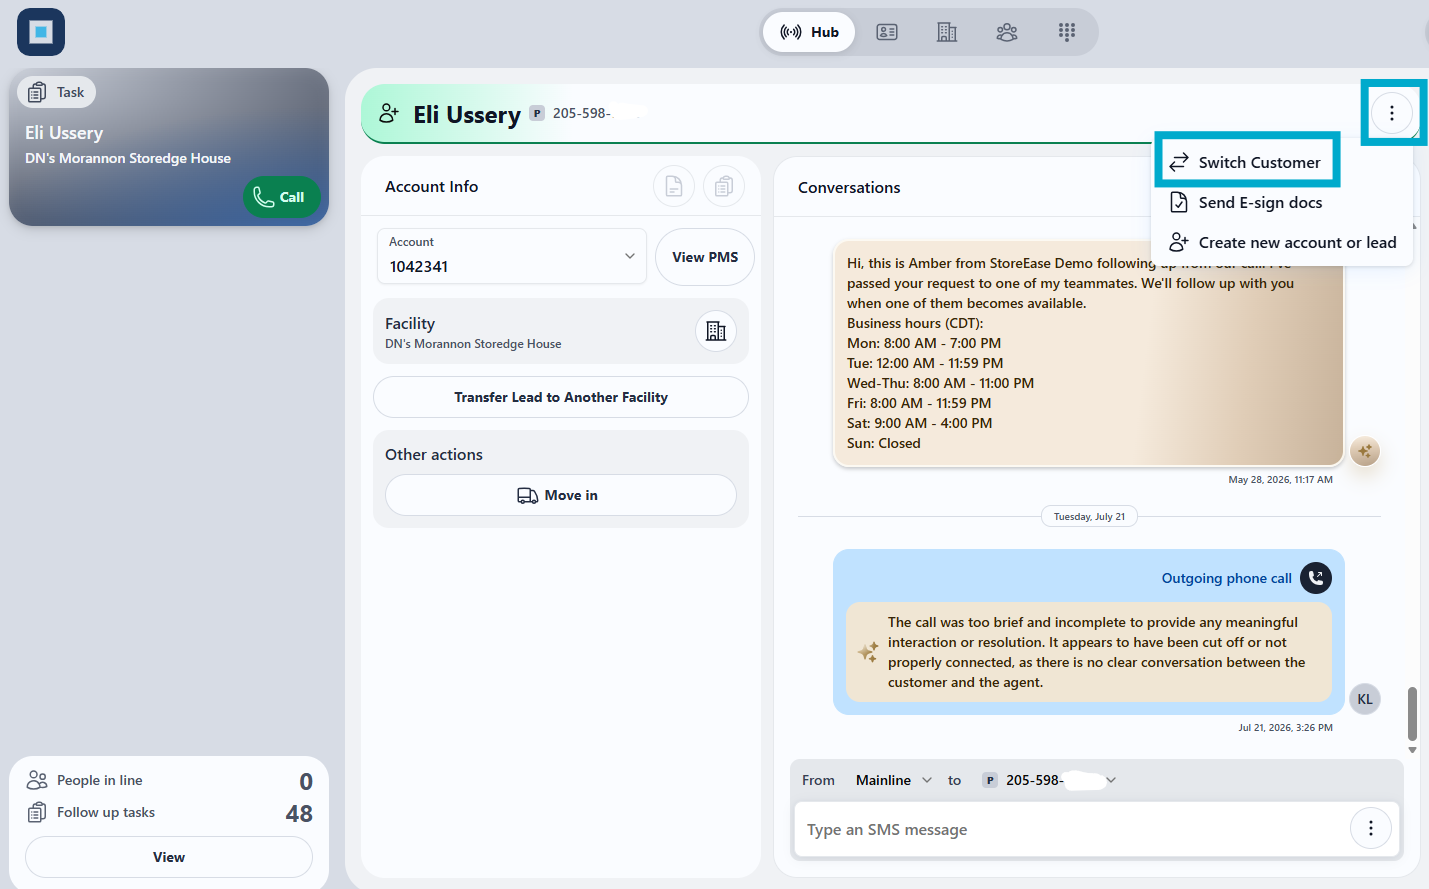Click the People in line icon
The width and height of the screenshot is (1429, 889).
pos(37,780)
